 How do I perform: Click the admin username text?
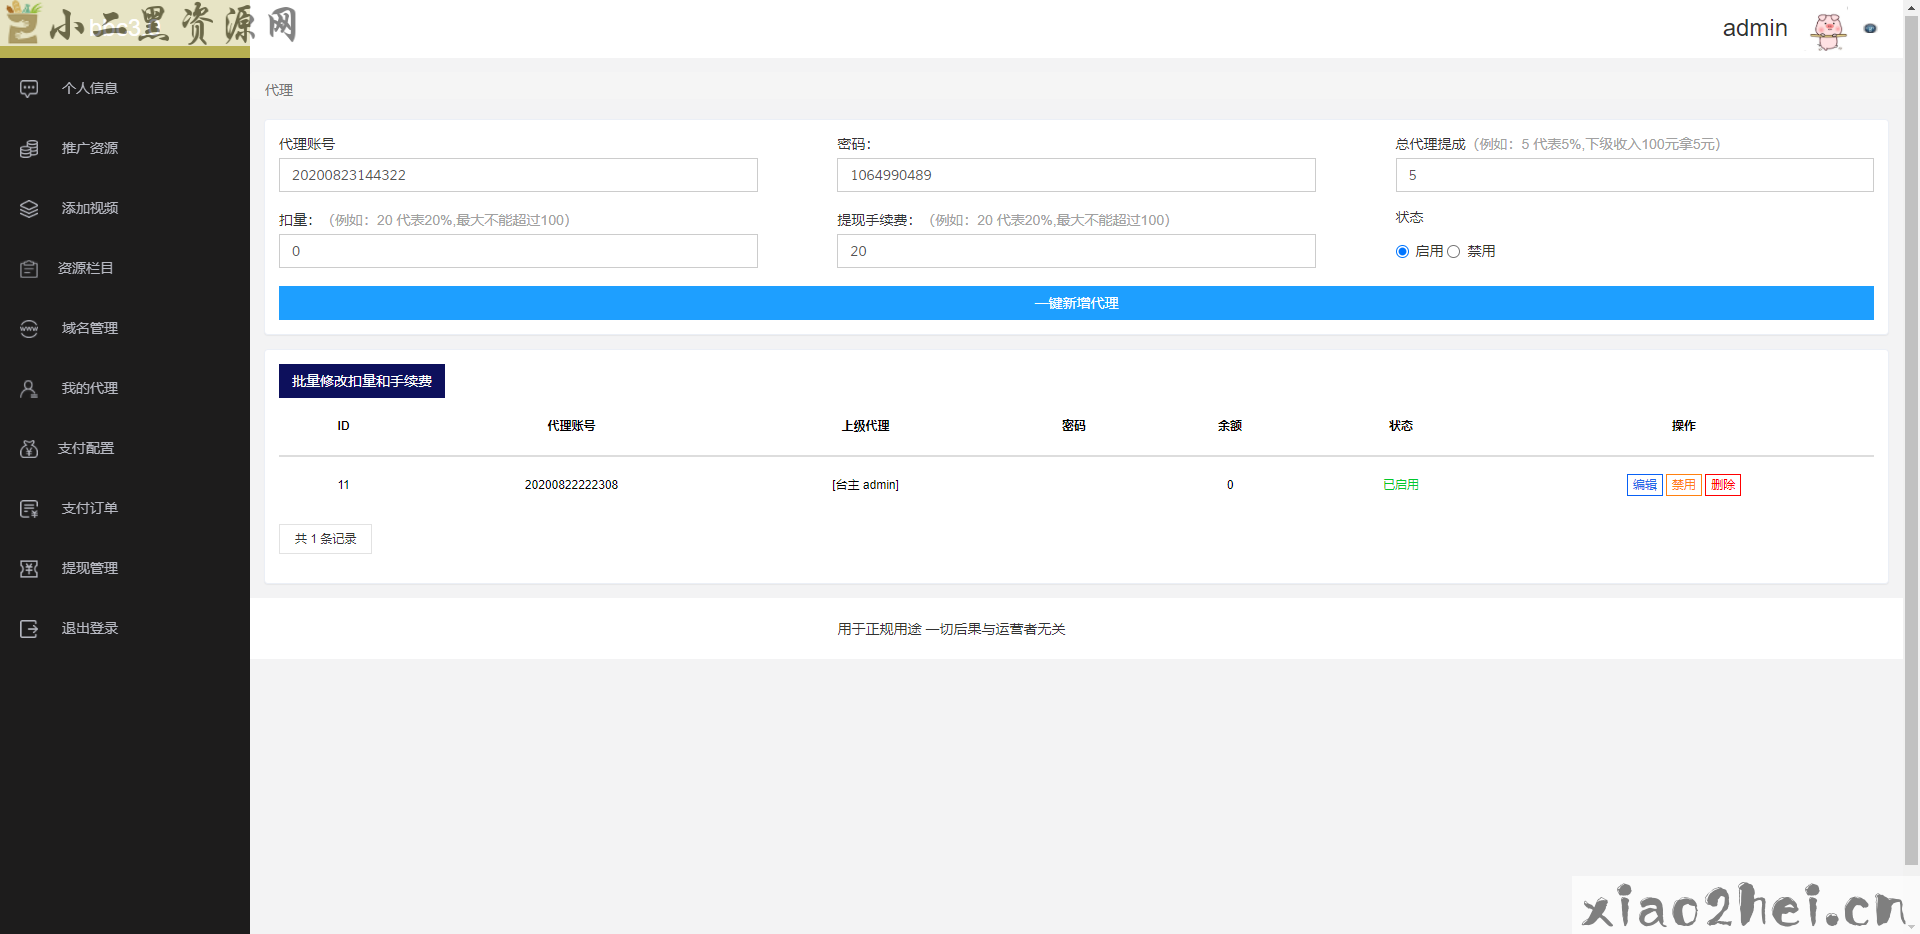click(1755, 28)
